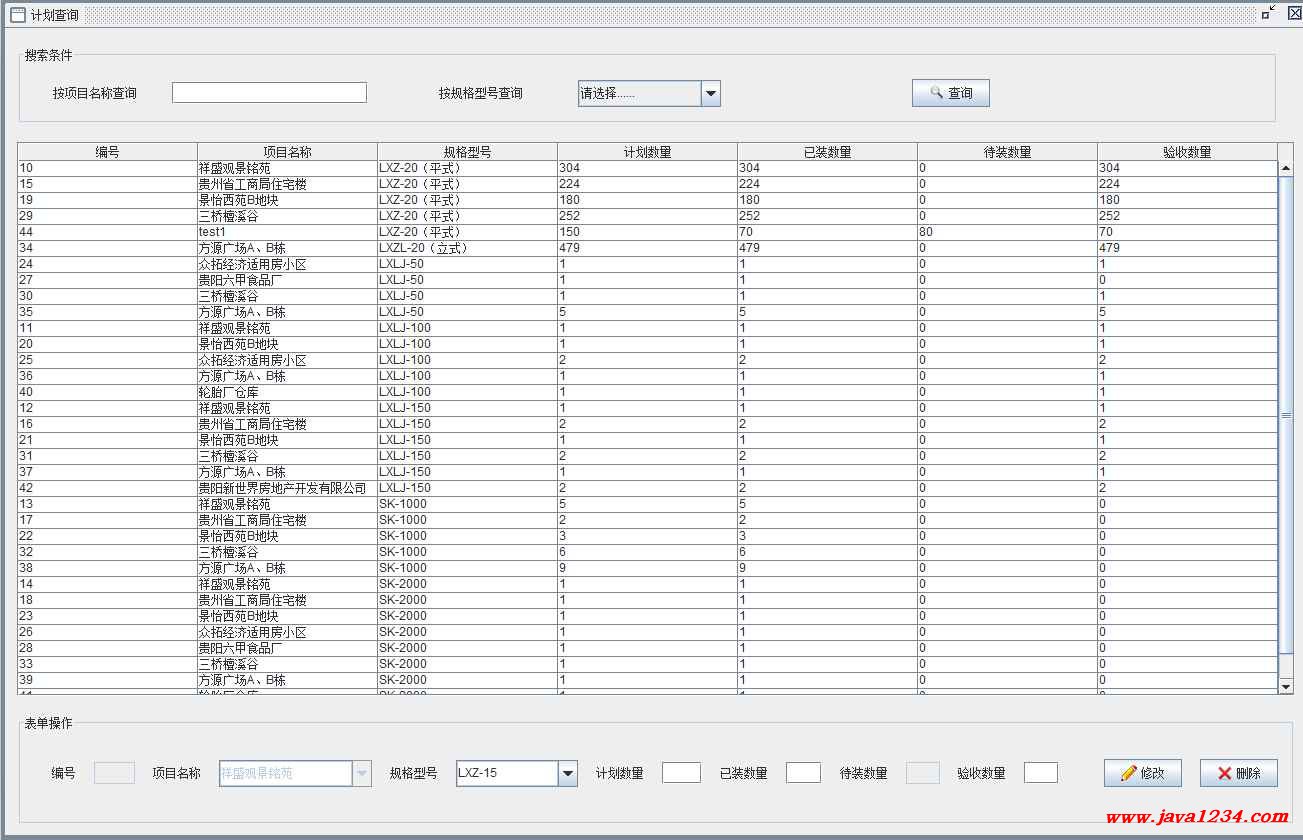Select row 26 SK-2000 specification cell
Image resolution: width=1303 pixels, height=840 pixels.
click(468, 632)
